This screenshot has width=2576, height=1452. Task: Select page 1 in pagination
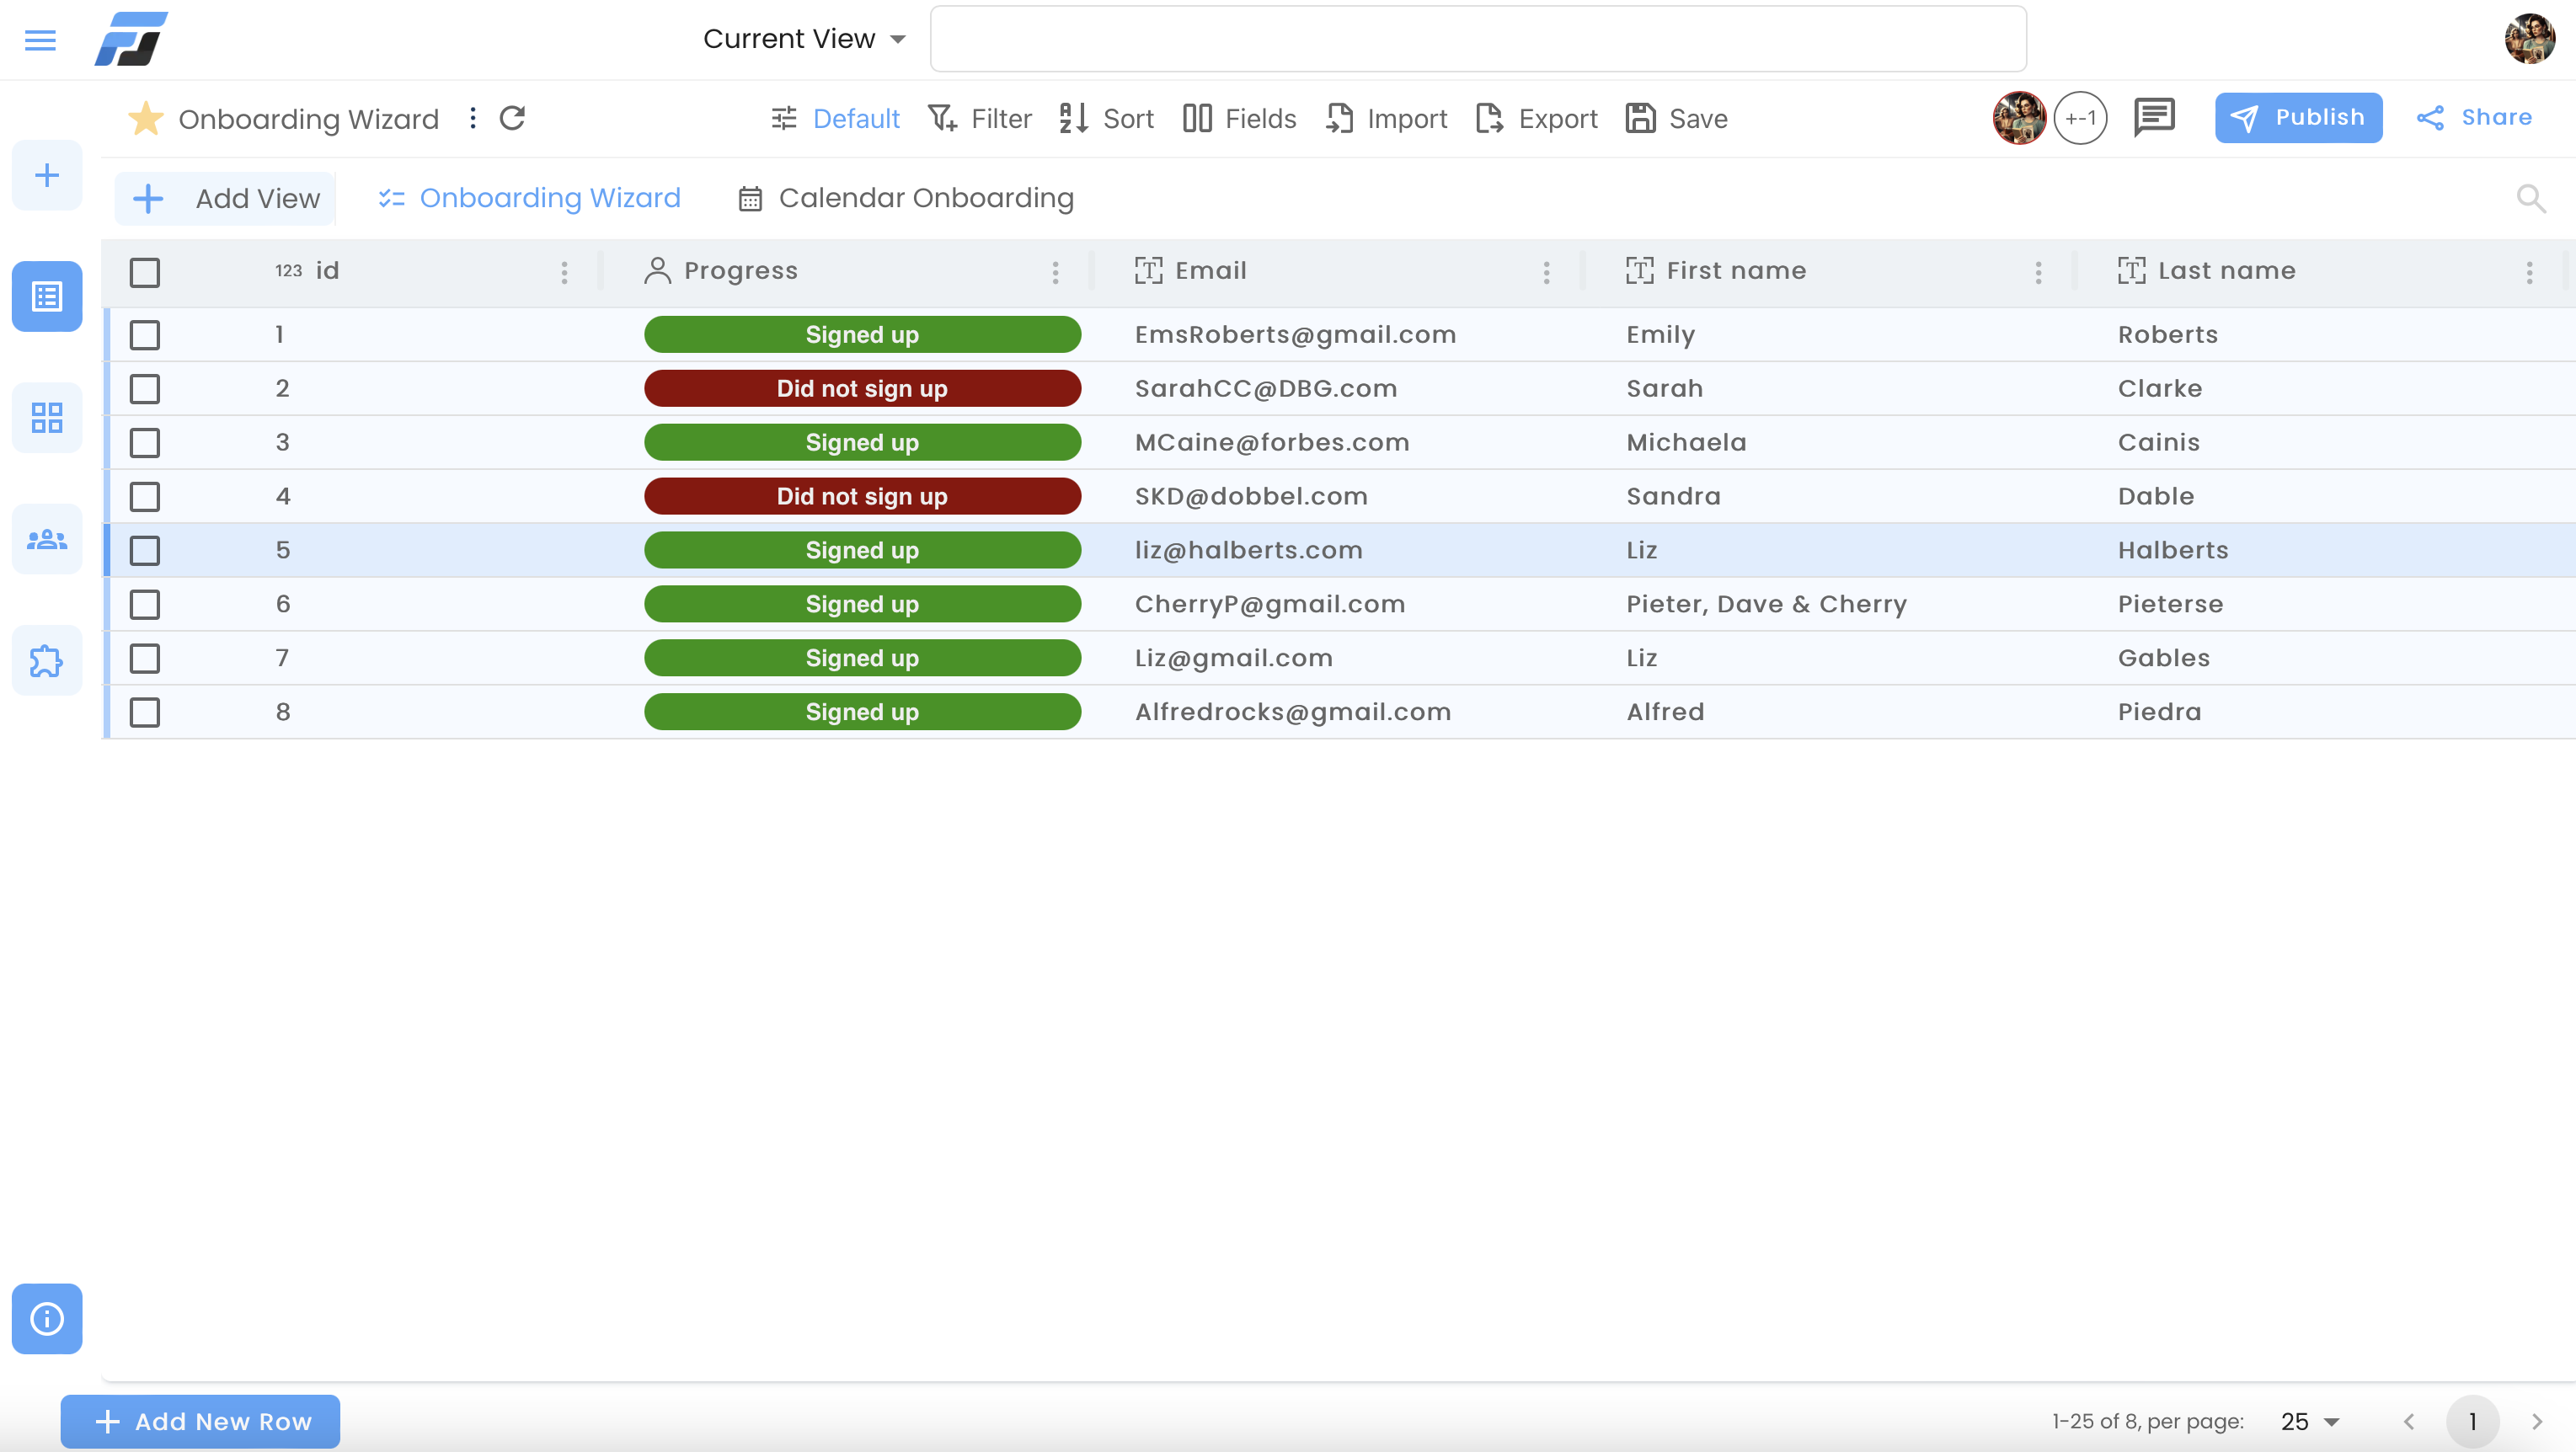coord(2472,1421)
